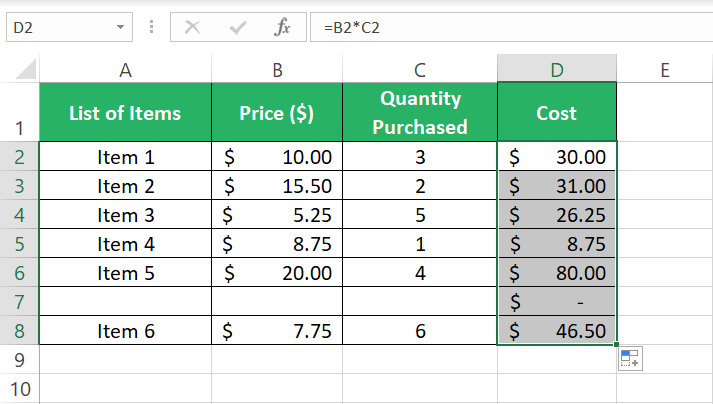
Task: Select column A header
Action: tap(125, 70)
